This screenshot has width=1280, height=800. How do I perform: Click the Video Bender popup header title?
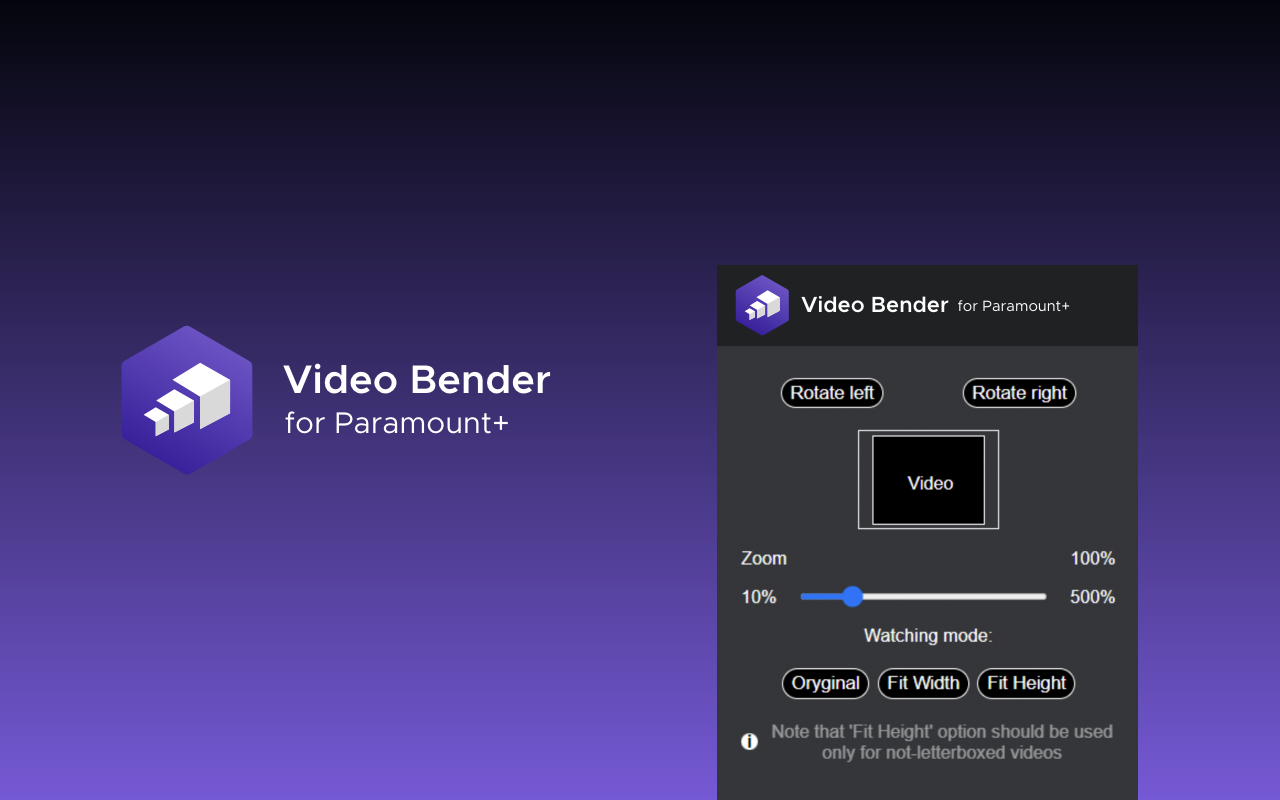[875, 305]
